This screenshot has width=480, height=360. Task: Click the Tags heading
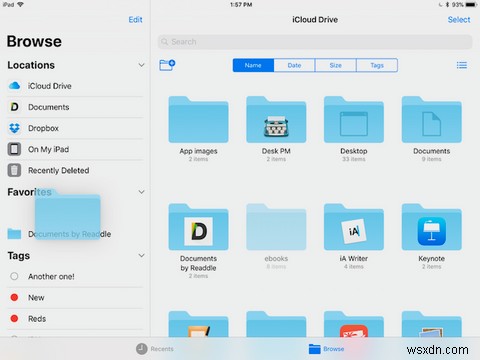(x=19, y=256)
